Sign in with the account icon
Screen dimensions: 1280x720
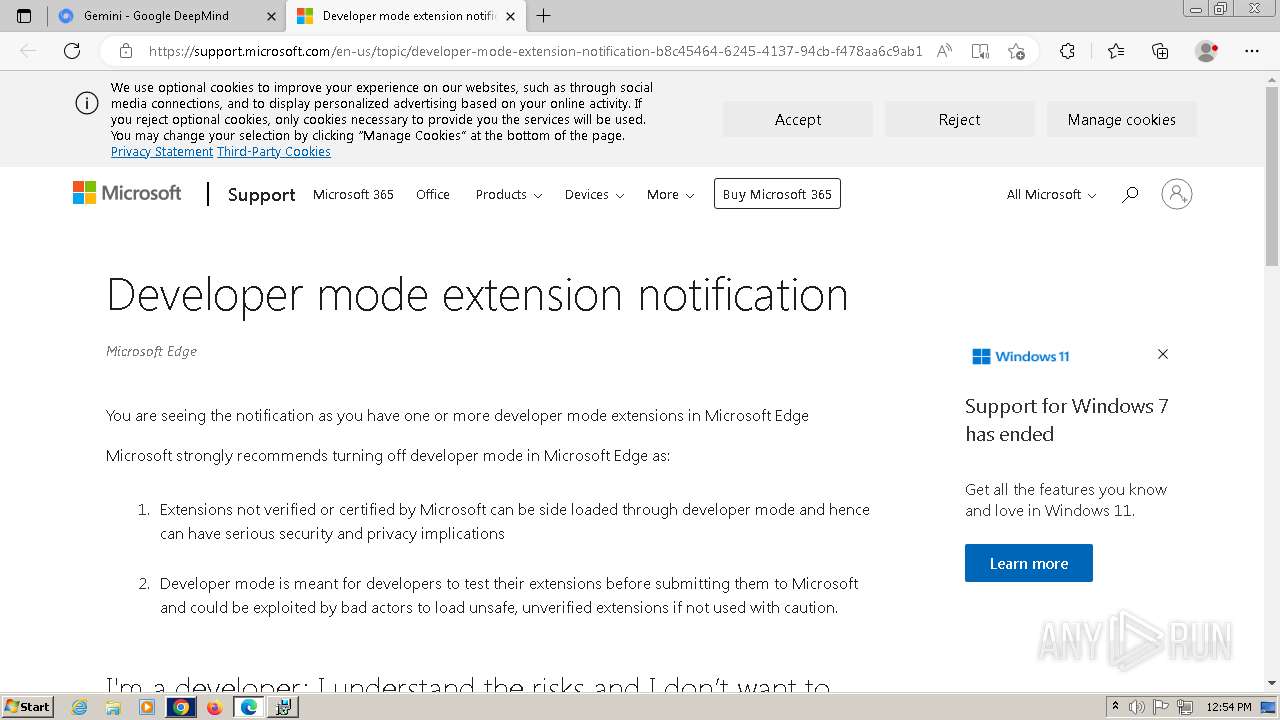pos(1177,194)
